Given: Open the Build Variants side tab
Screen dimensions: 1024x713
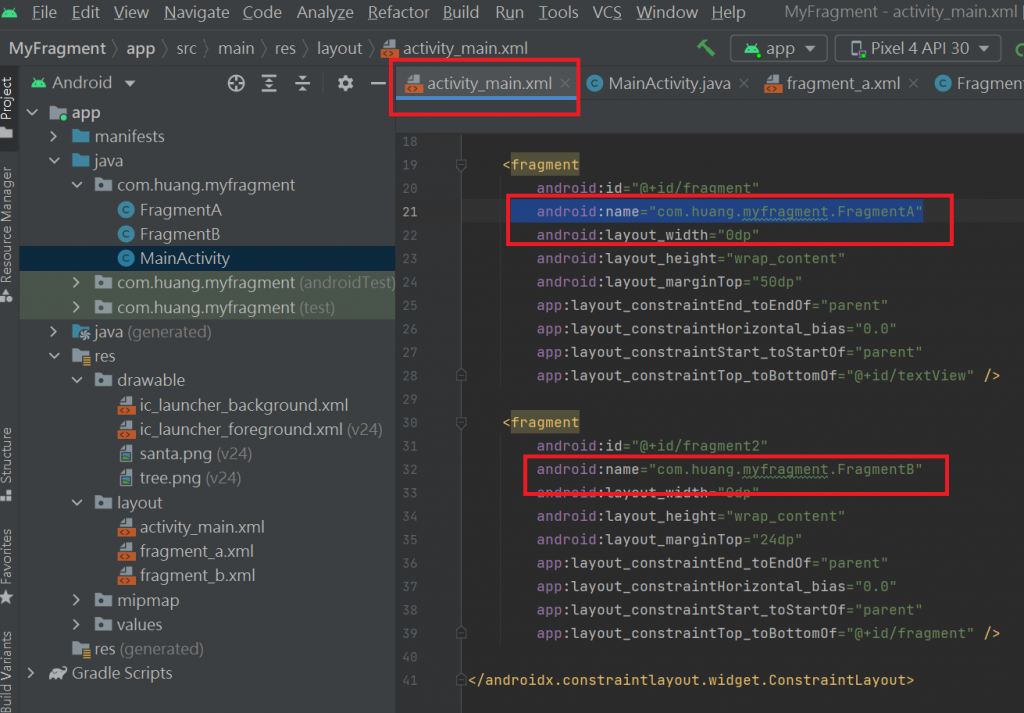Looking at the screenshot, I should [x=7, y=671].
